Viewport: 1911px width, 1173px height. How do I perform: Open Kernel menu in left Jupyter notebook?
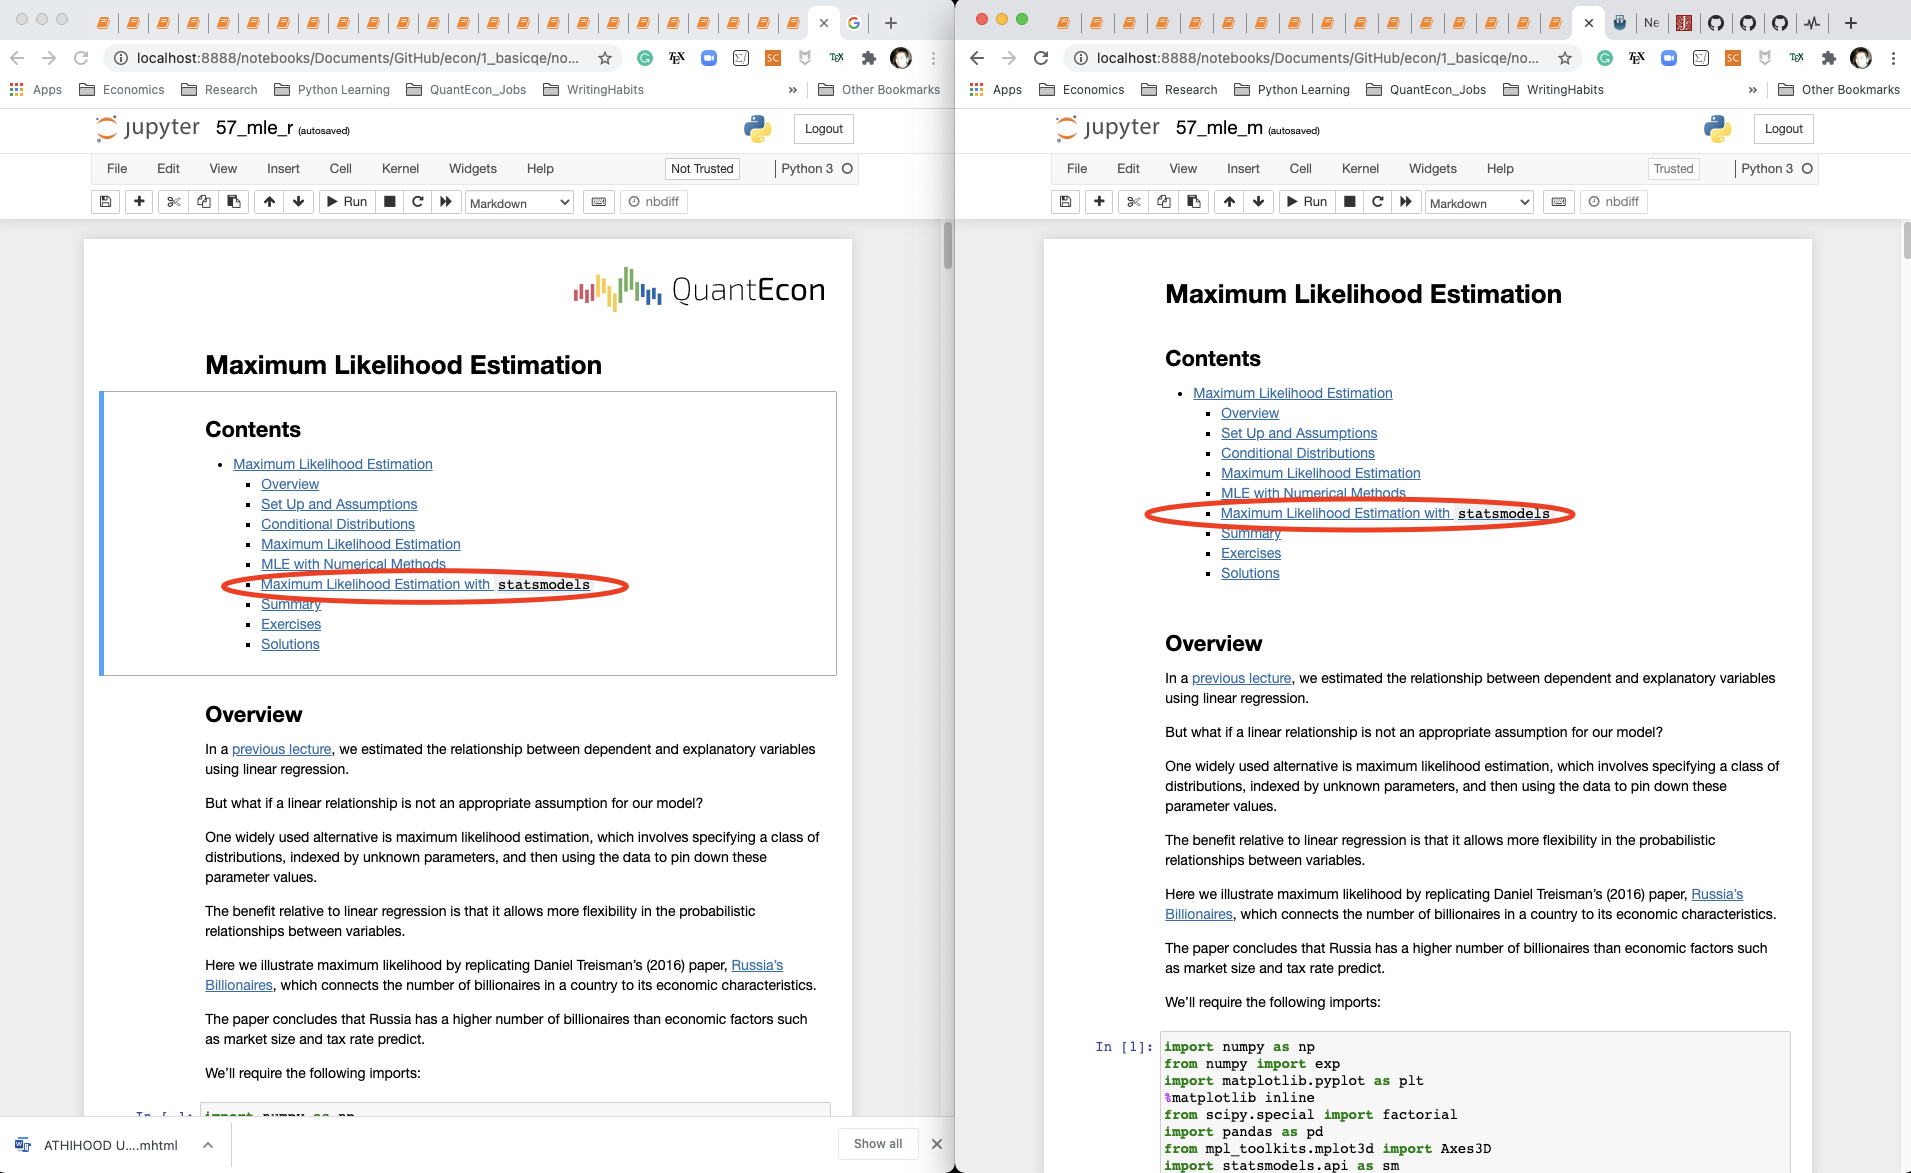coord(400,169)
